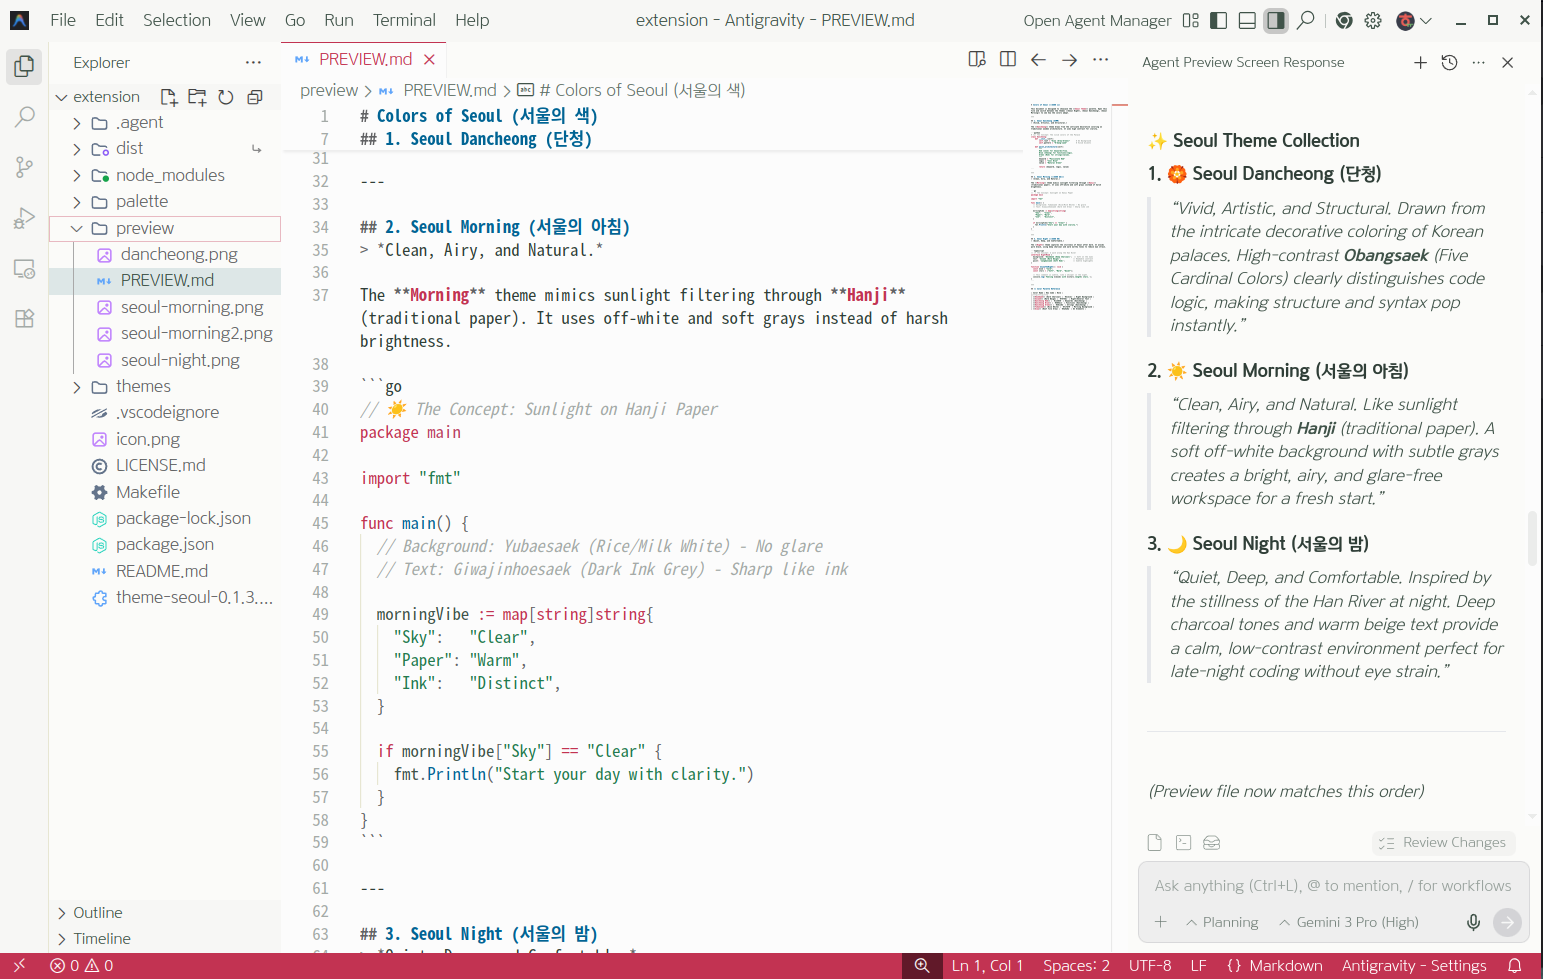Viewport: 1543px width, 979px height.
Task: Open Source Control view
Action: [x=24, y=167]
